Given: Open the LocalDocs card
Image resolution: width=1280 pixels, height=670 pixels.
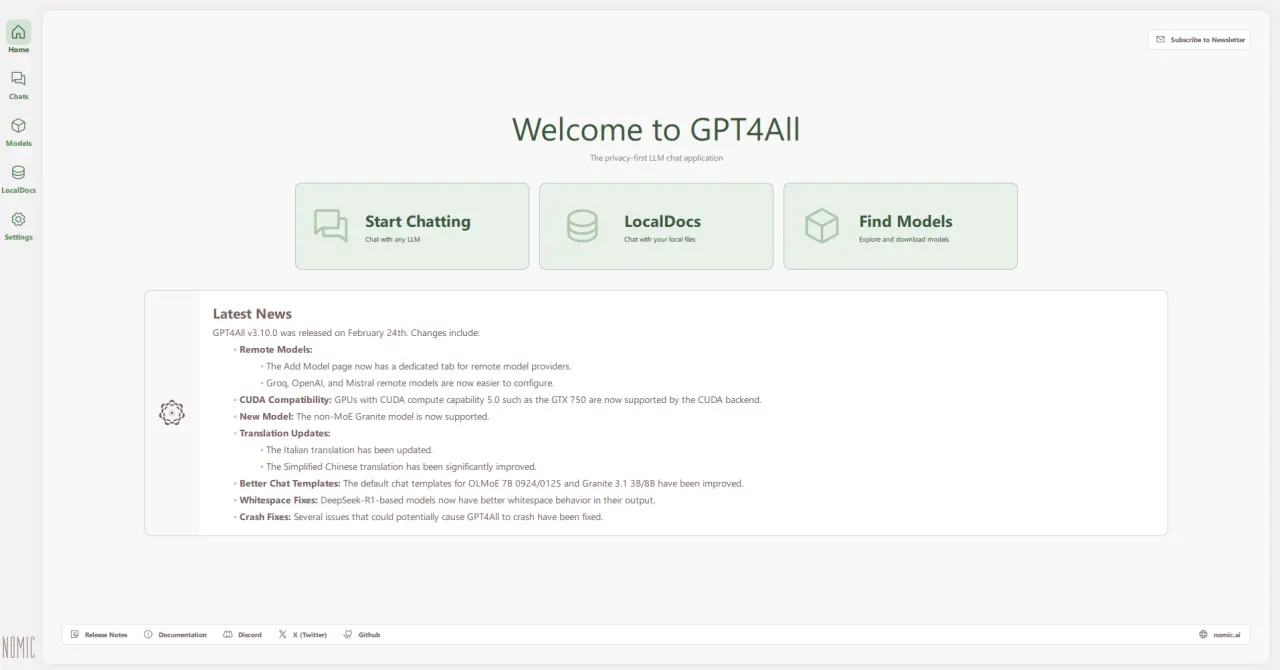Looking at the screenshot, I should pyautogui.click(x=656, y=226).
